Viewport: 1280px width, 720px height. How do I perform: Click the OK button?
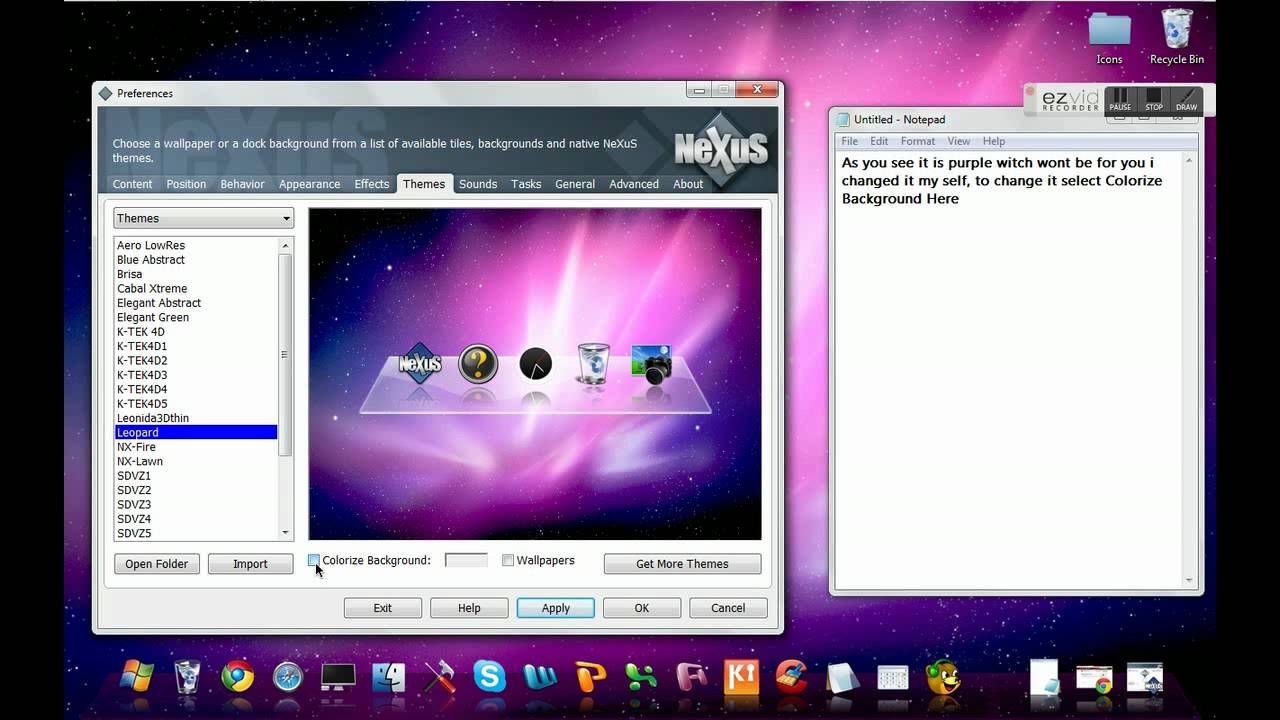642,608
